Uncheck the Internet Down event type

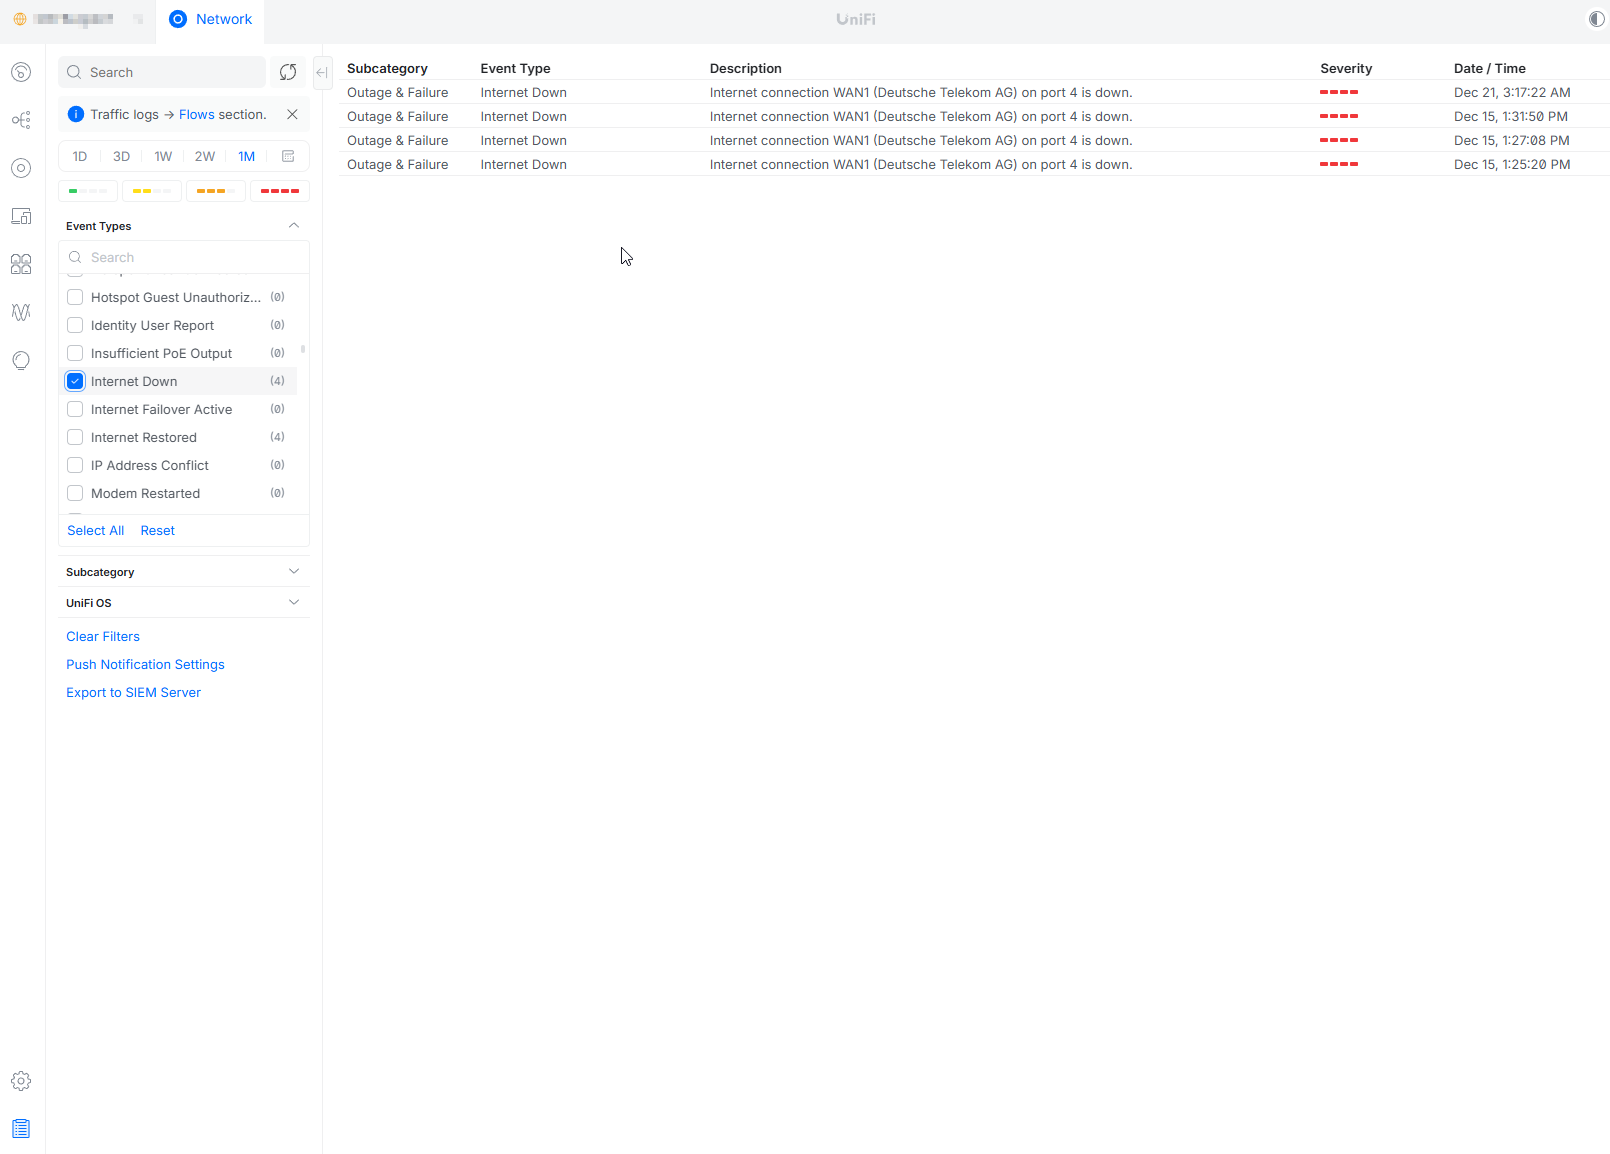coord(75,381)
